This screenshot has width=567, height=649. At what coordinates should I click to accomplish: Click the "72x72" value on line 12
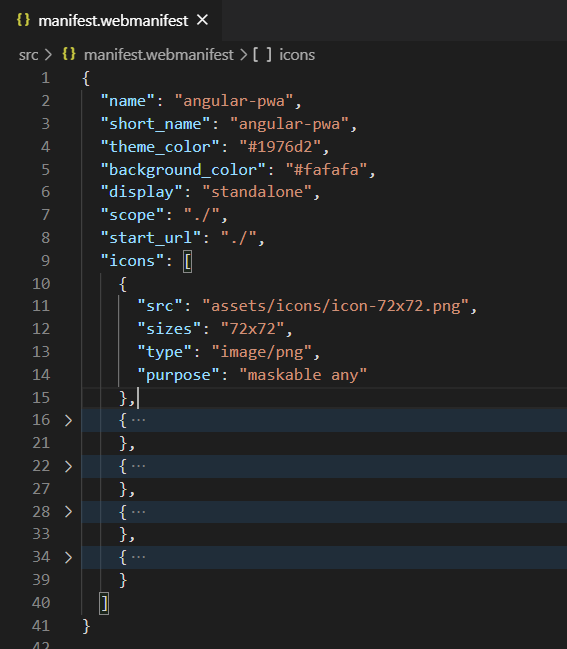[252, 329]
